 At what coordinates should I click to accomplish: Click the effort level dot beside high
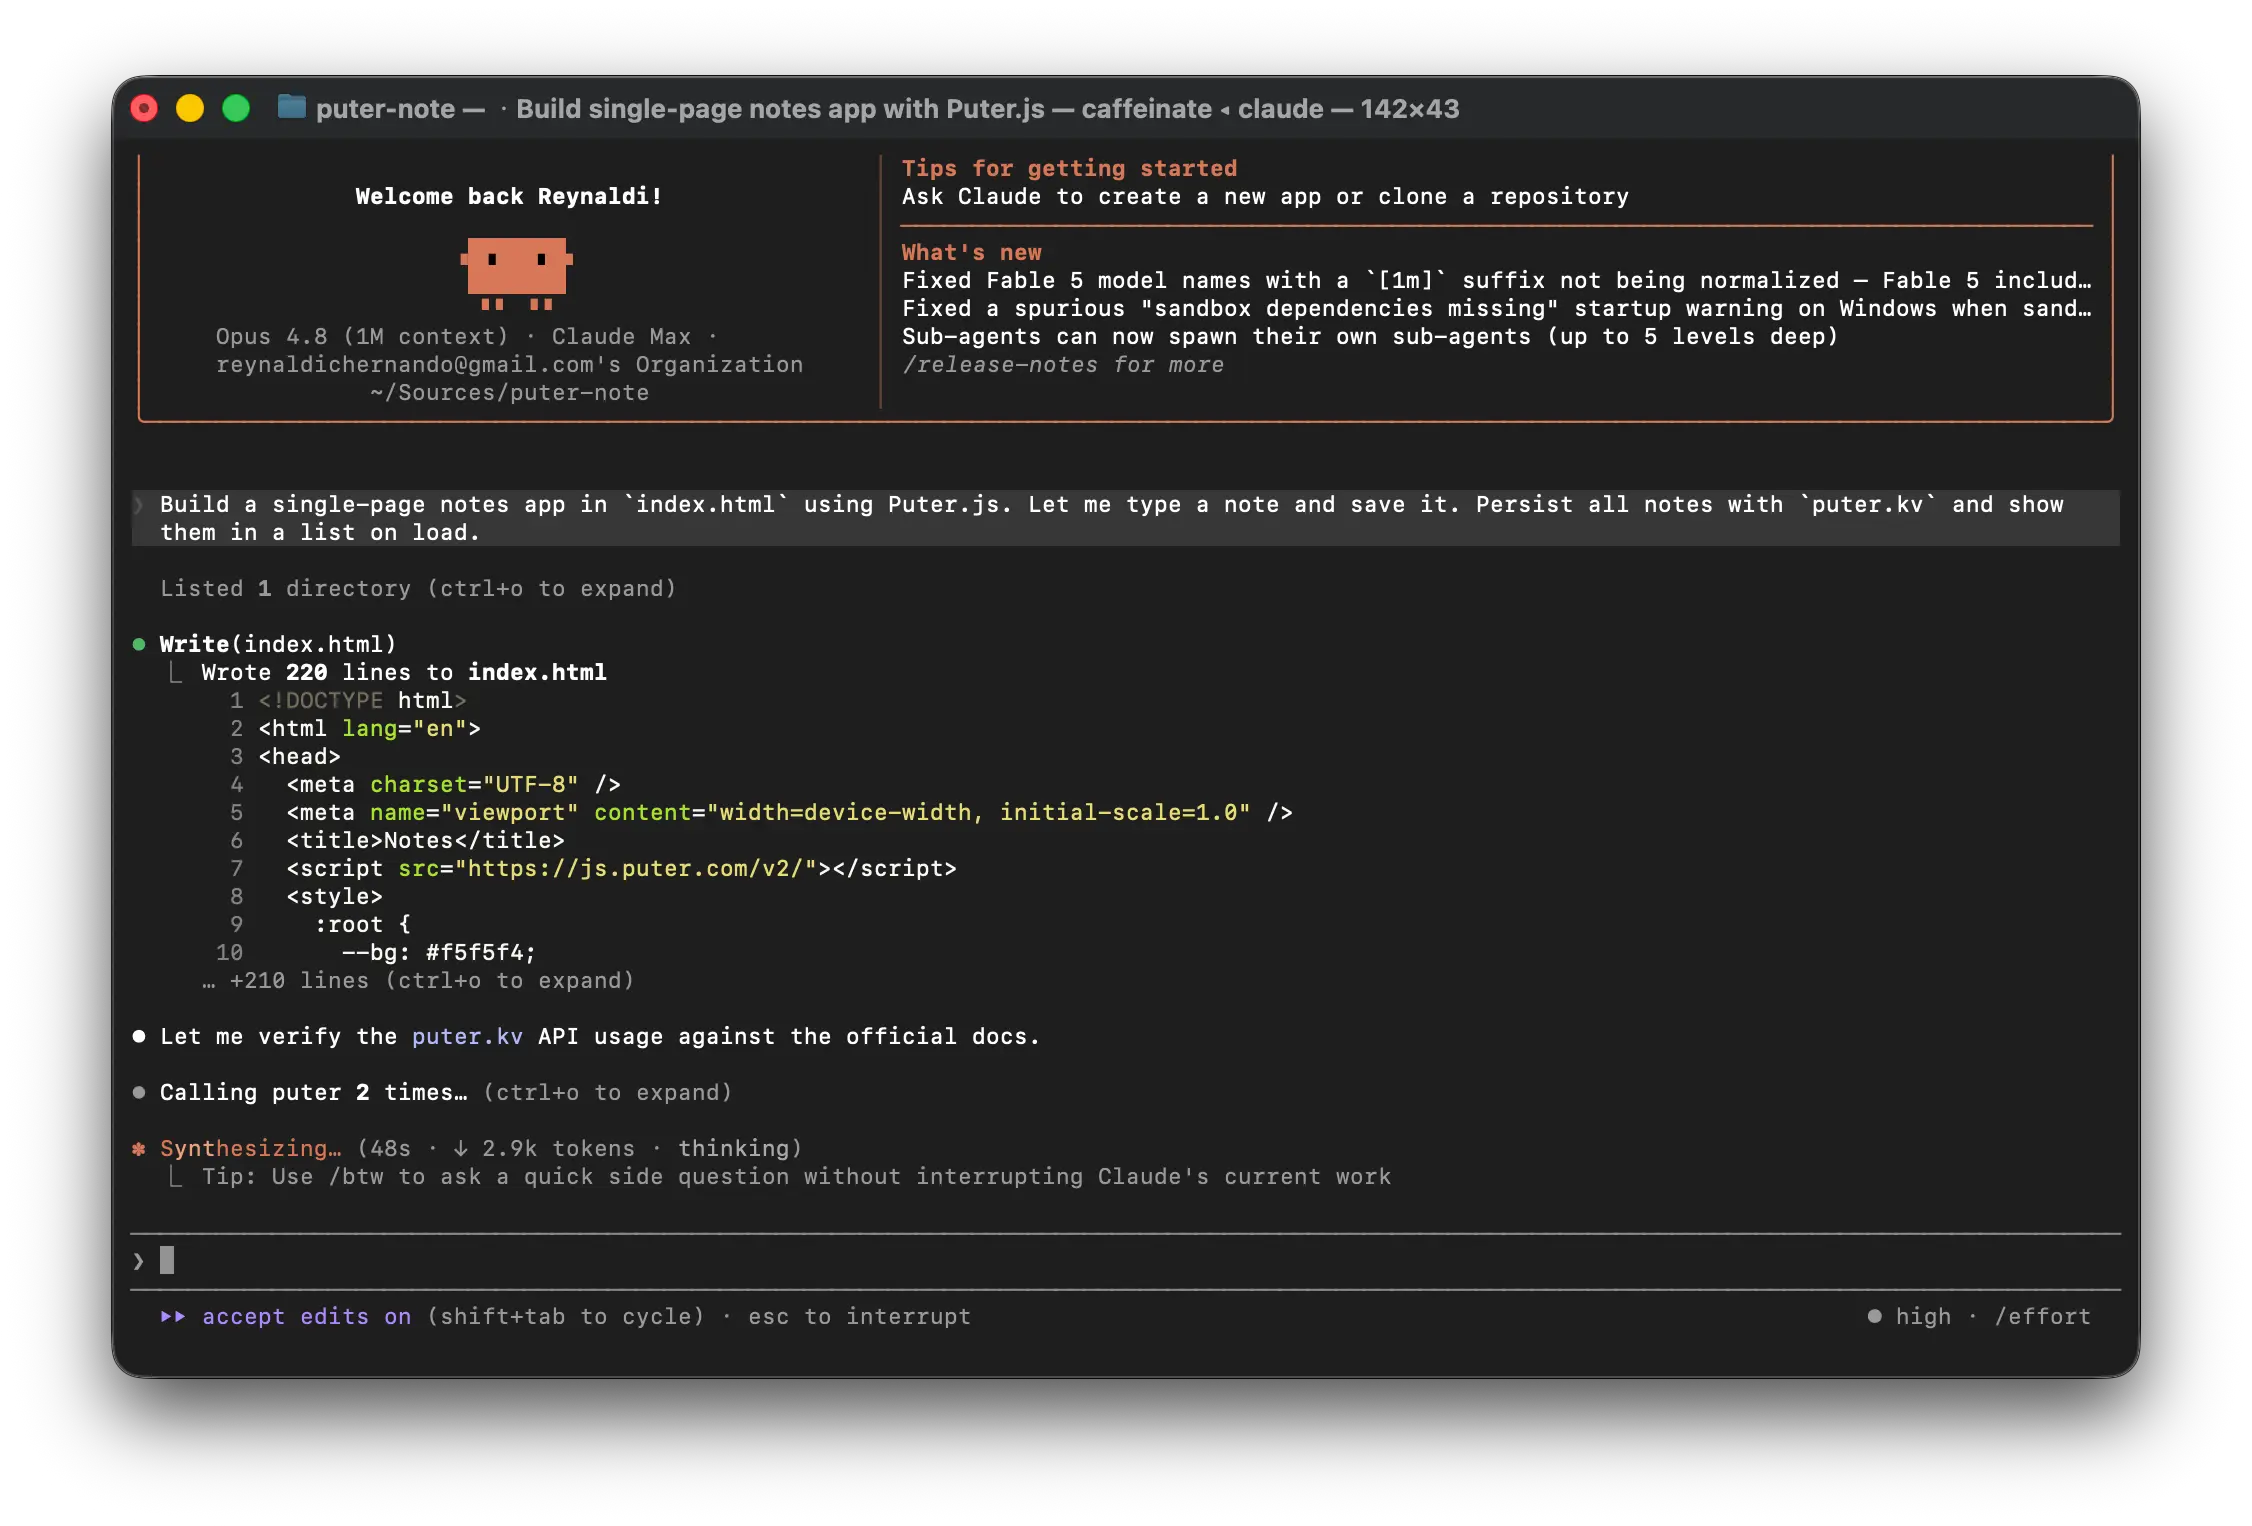click(x=1874, y=1317)
